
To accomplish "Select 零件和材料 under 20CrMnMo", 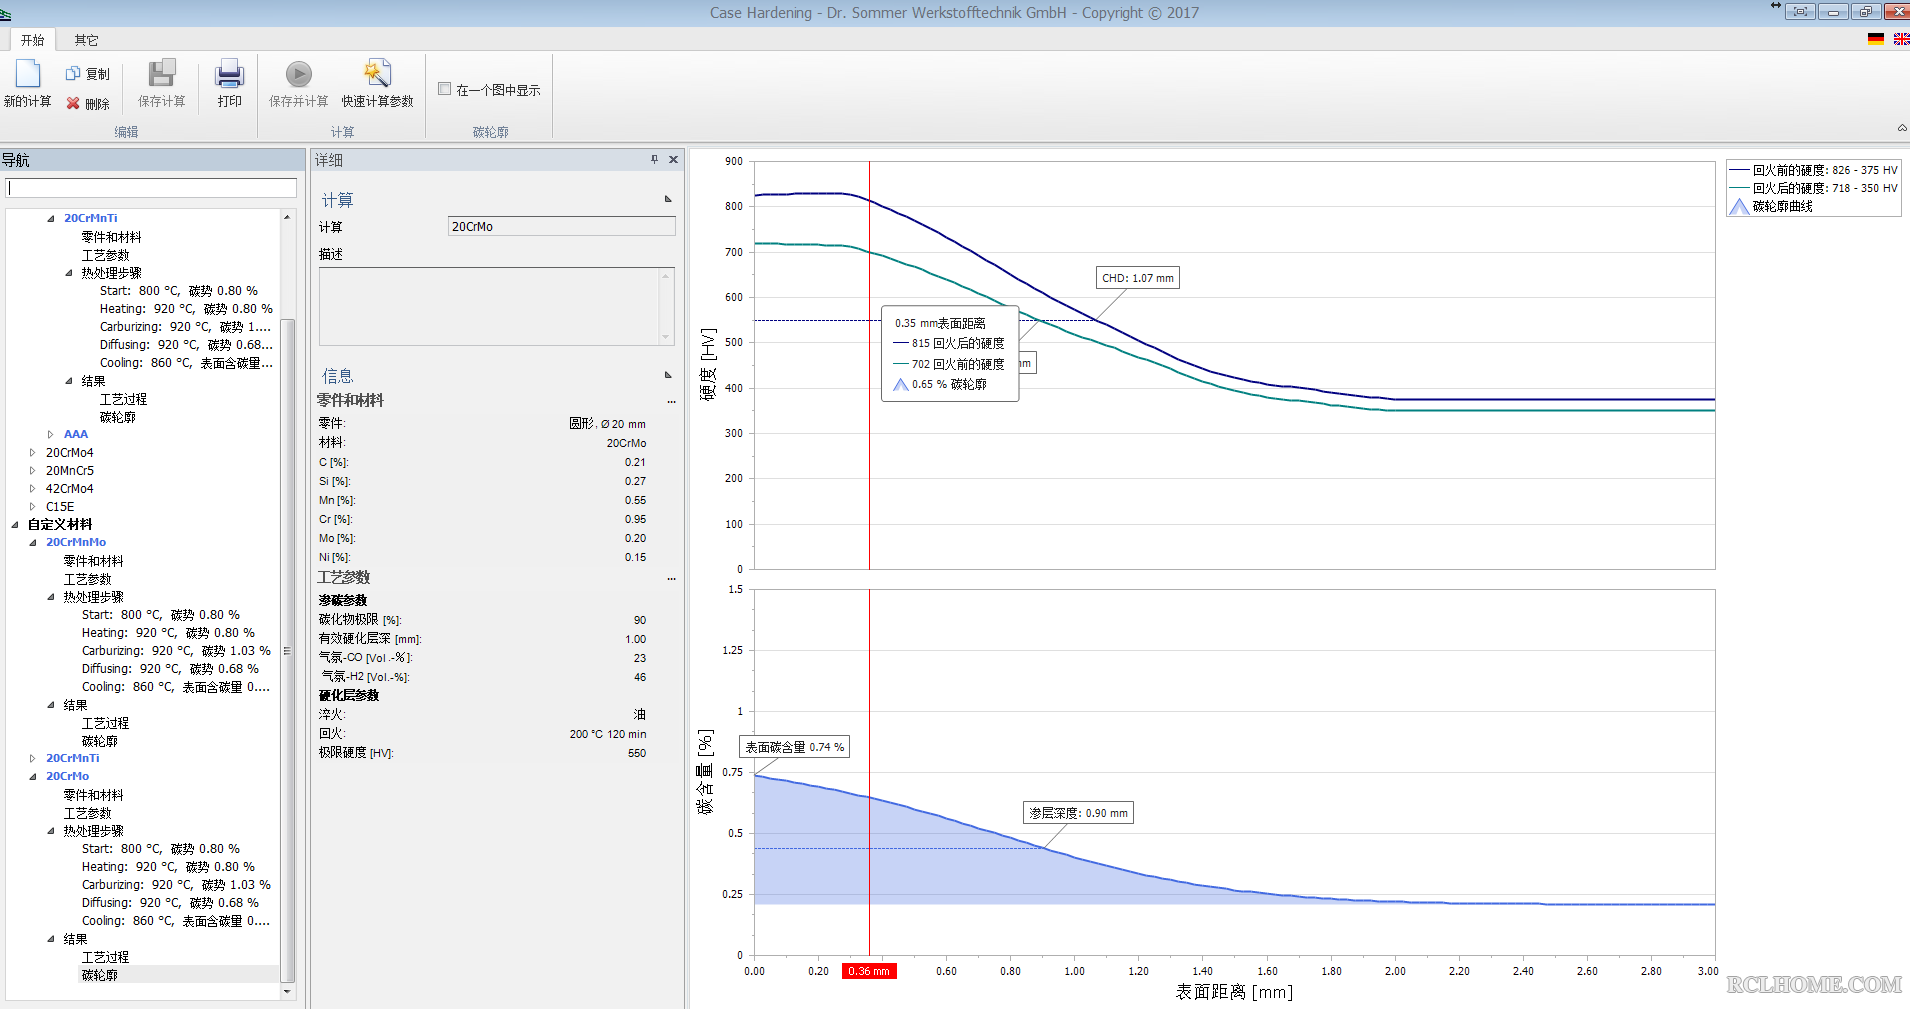I will tap(94, 561).
